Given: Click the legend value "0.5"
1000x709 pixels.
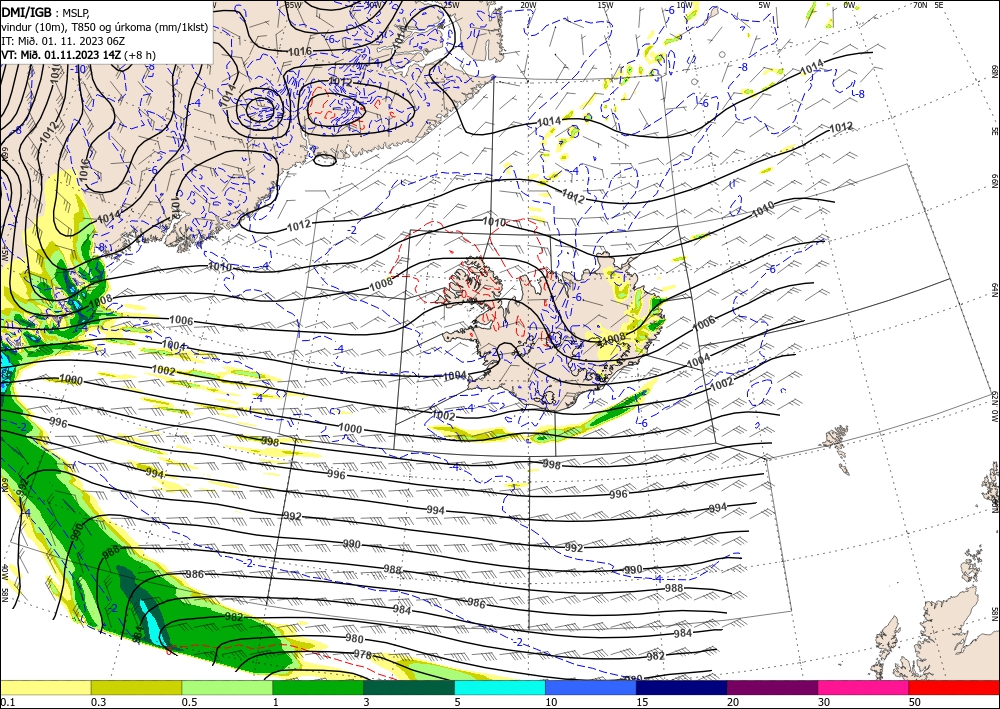Looking at the screenshot, I should tap(189, 702).
